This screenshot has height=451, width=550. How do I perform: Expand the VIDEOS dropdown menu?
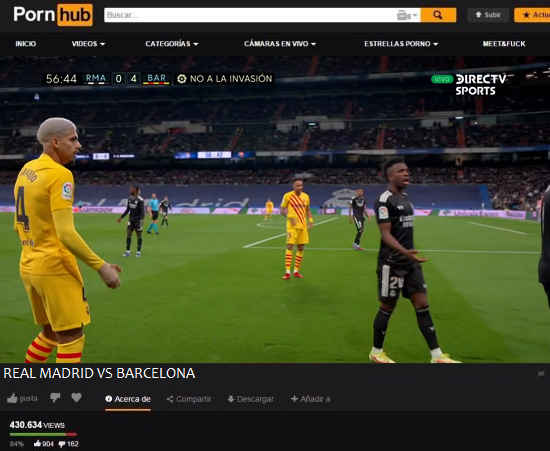pyautogui.click(x=88, y=44)
